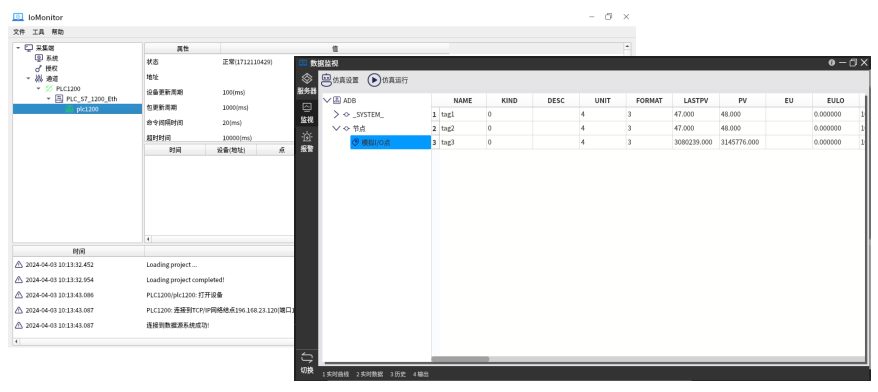The width and height of the screenshot is (878, 392).
Task: Select the tag2 cell
Action: pyautogui.click(x=463, y=128)
